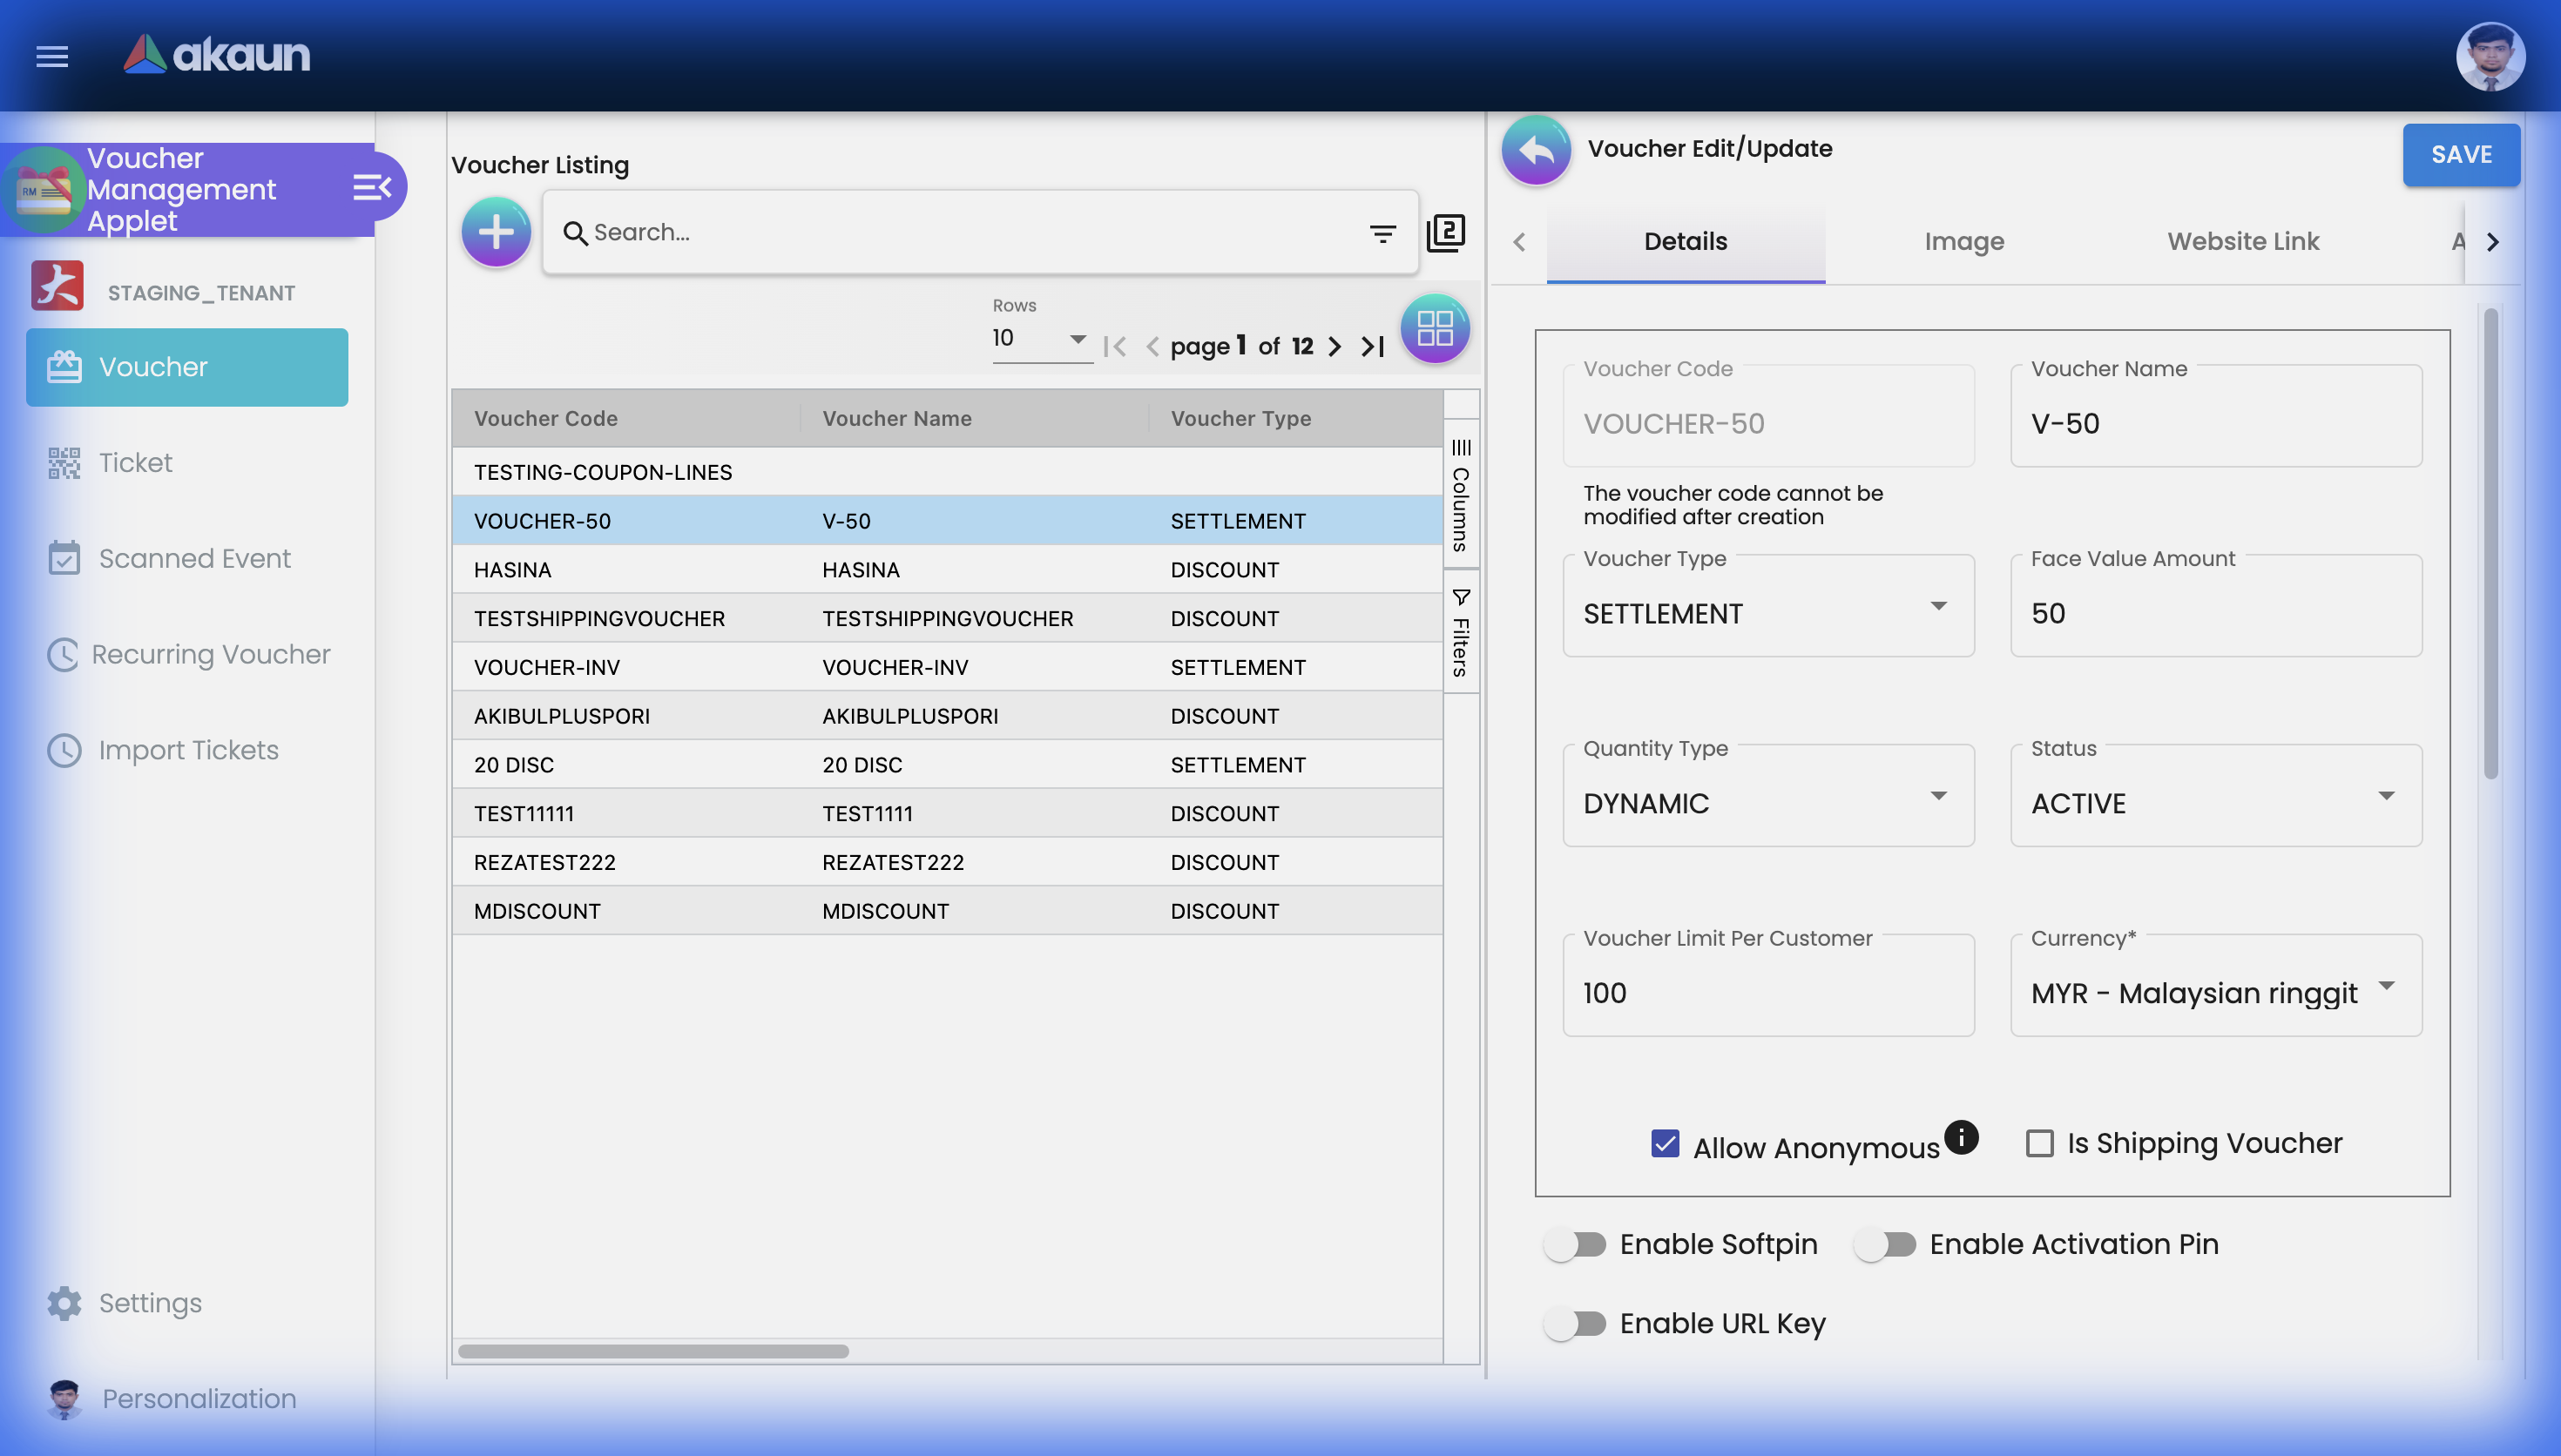
Task: Click the hamburger menu icon
Action: 52,56
